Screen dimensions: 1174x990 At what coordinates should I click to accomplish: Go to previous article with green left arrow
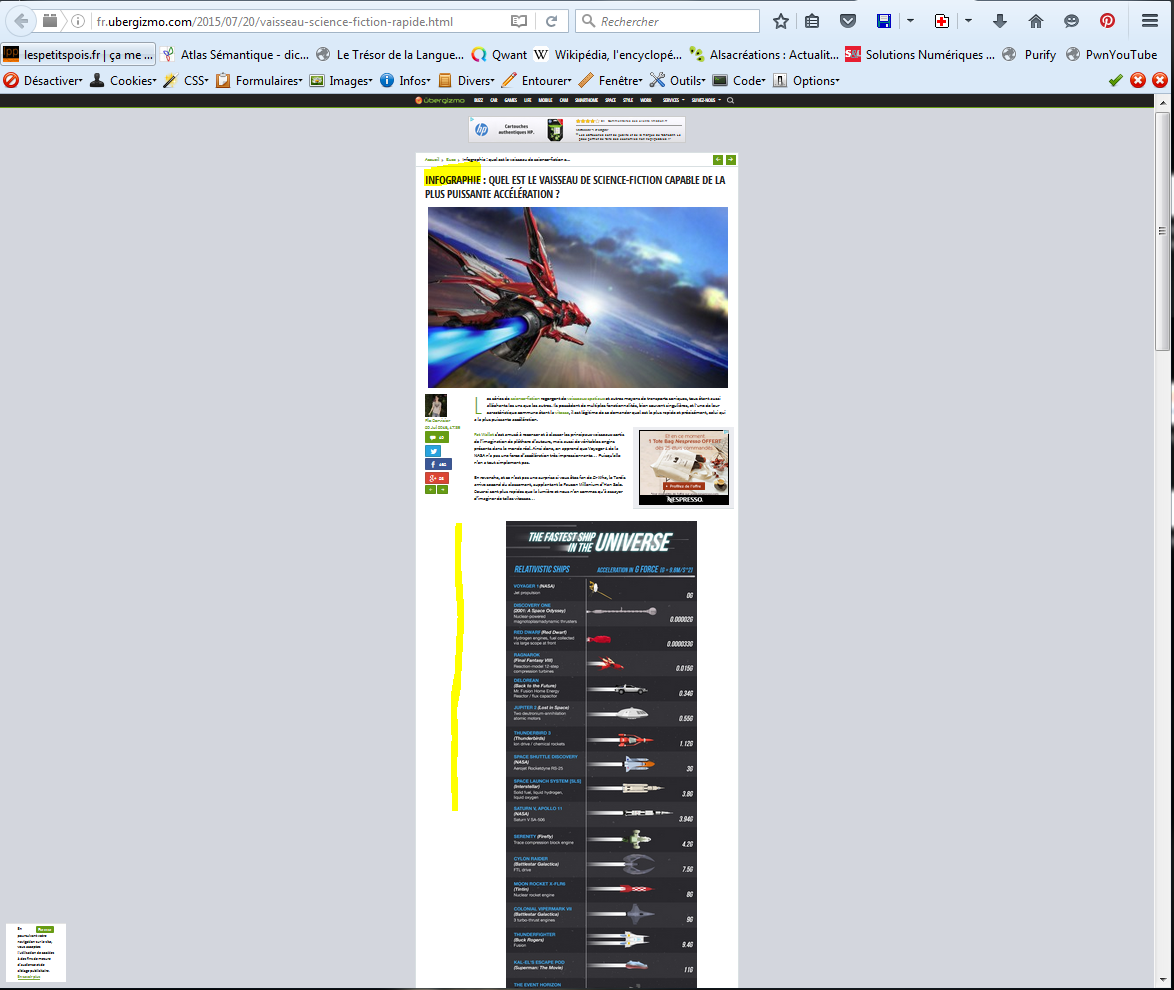tap(718, 160)
